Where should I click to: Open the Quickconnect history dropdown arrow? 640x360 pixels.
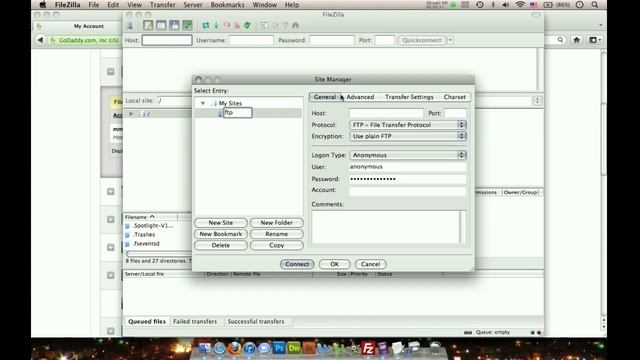click(450, 40)
